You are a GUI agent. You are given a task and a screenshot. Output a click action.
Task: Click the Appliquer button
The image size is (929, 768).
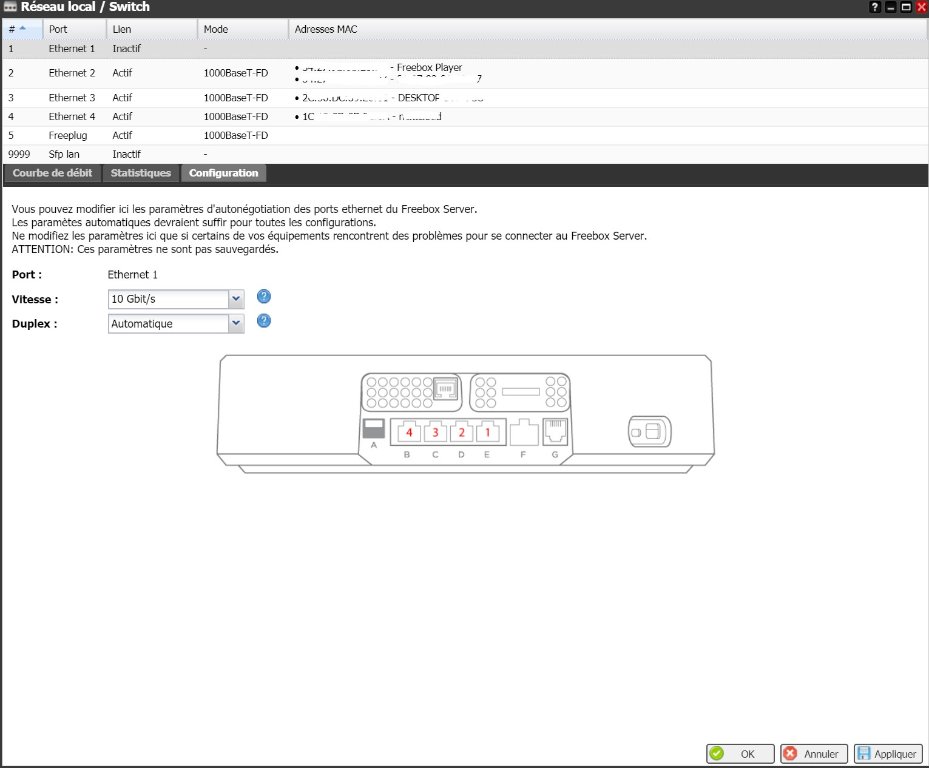pyautogui.click(x=887, y=754)
